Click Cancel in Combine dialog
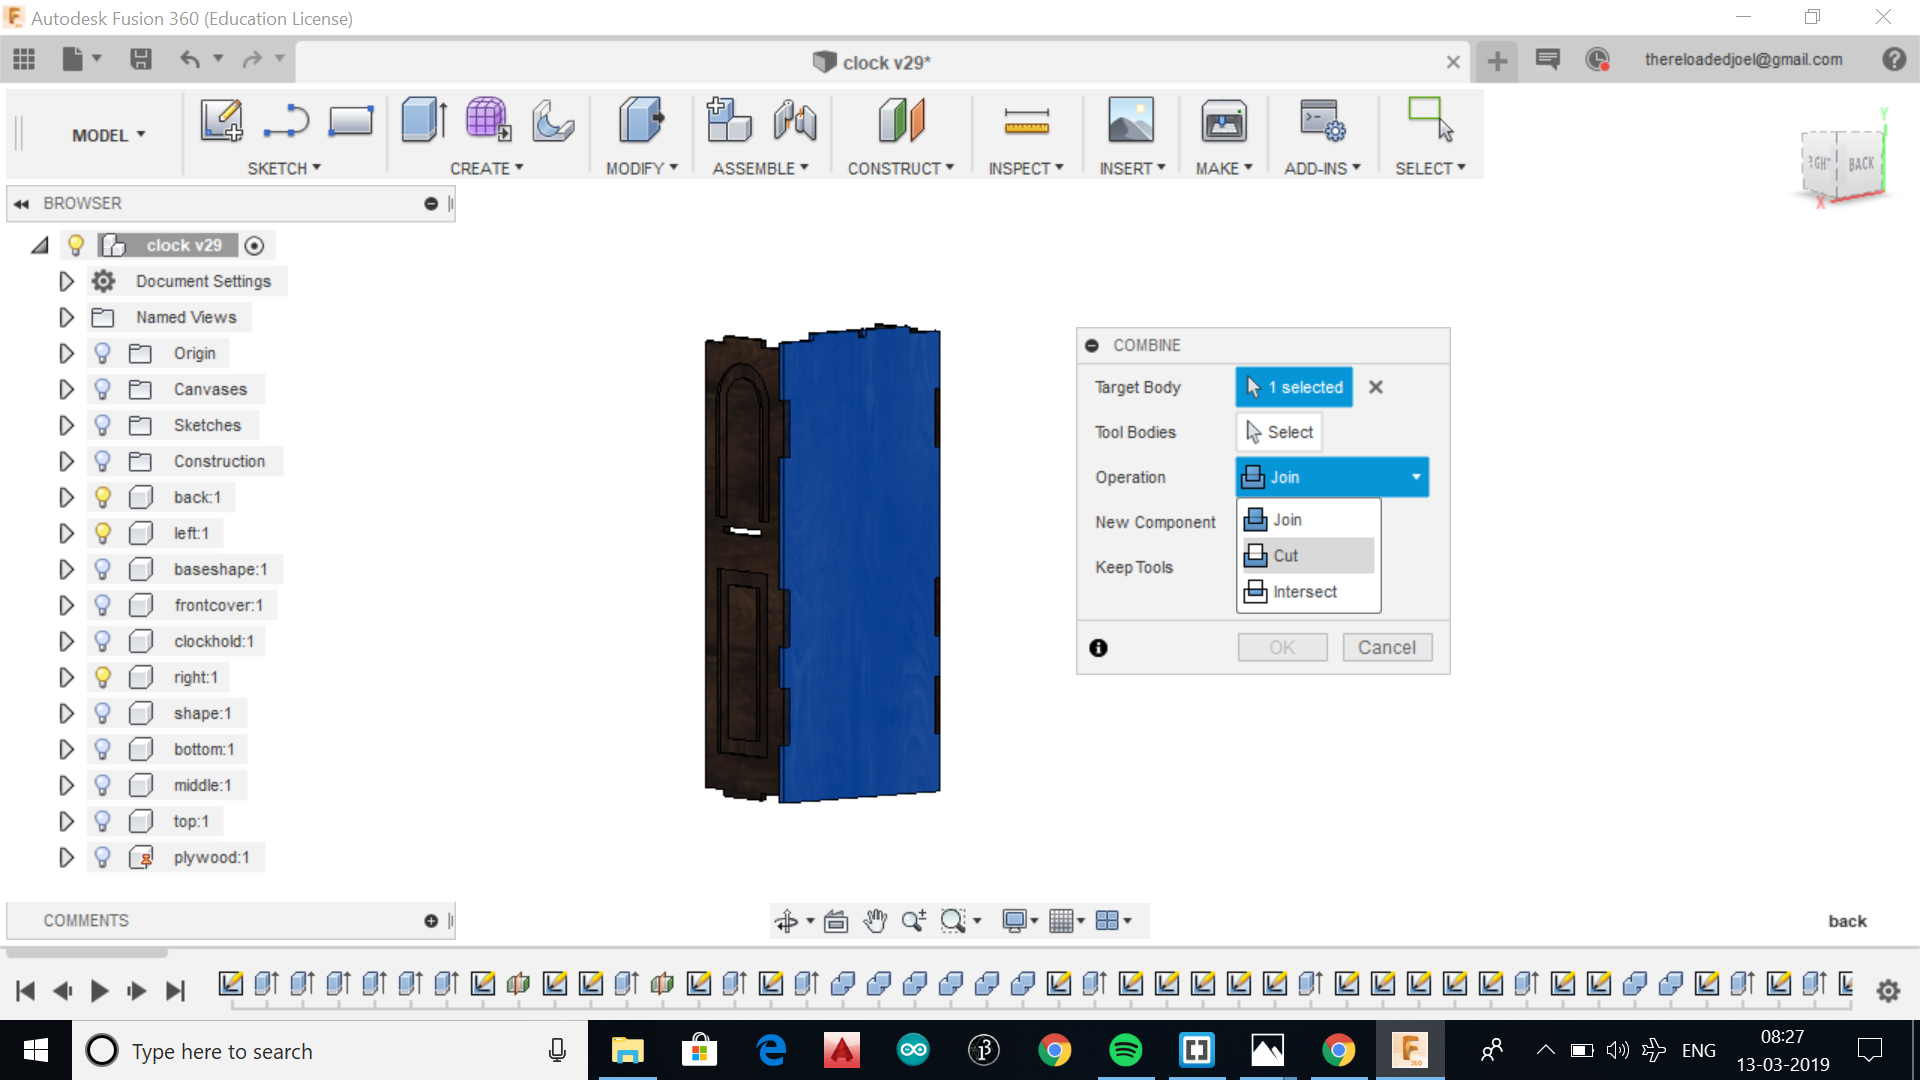Screen dimensions: 1920x1080 [x=1386, y=647]
